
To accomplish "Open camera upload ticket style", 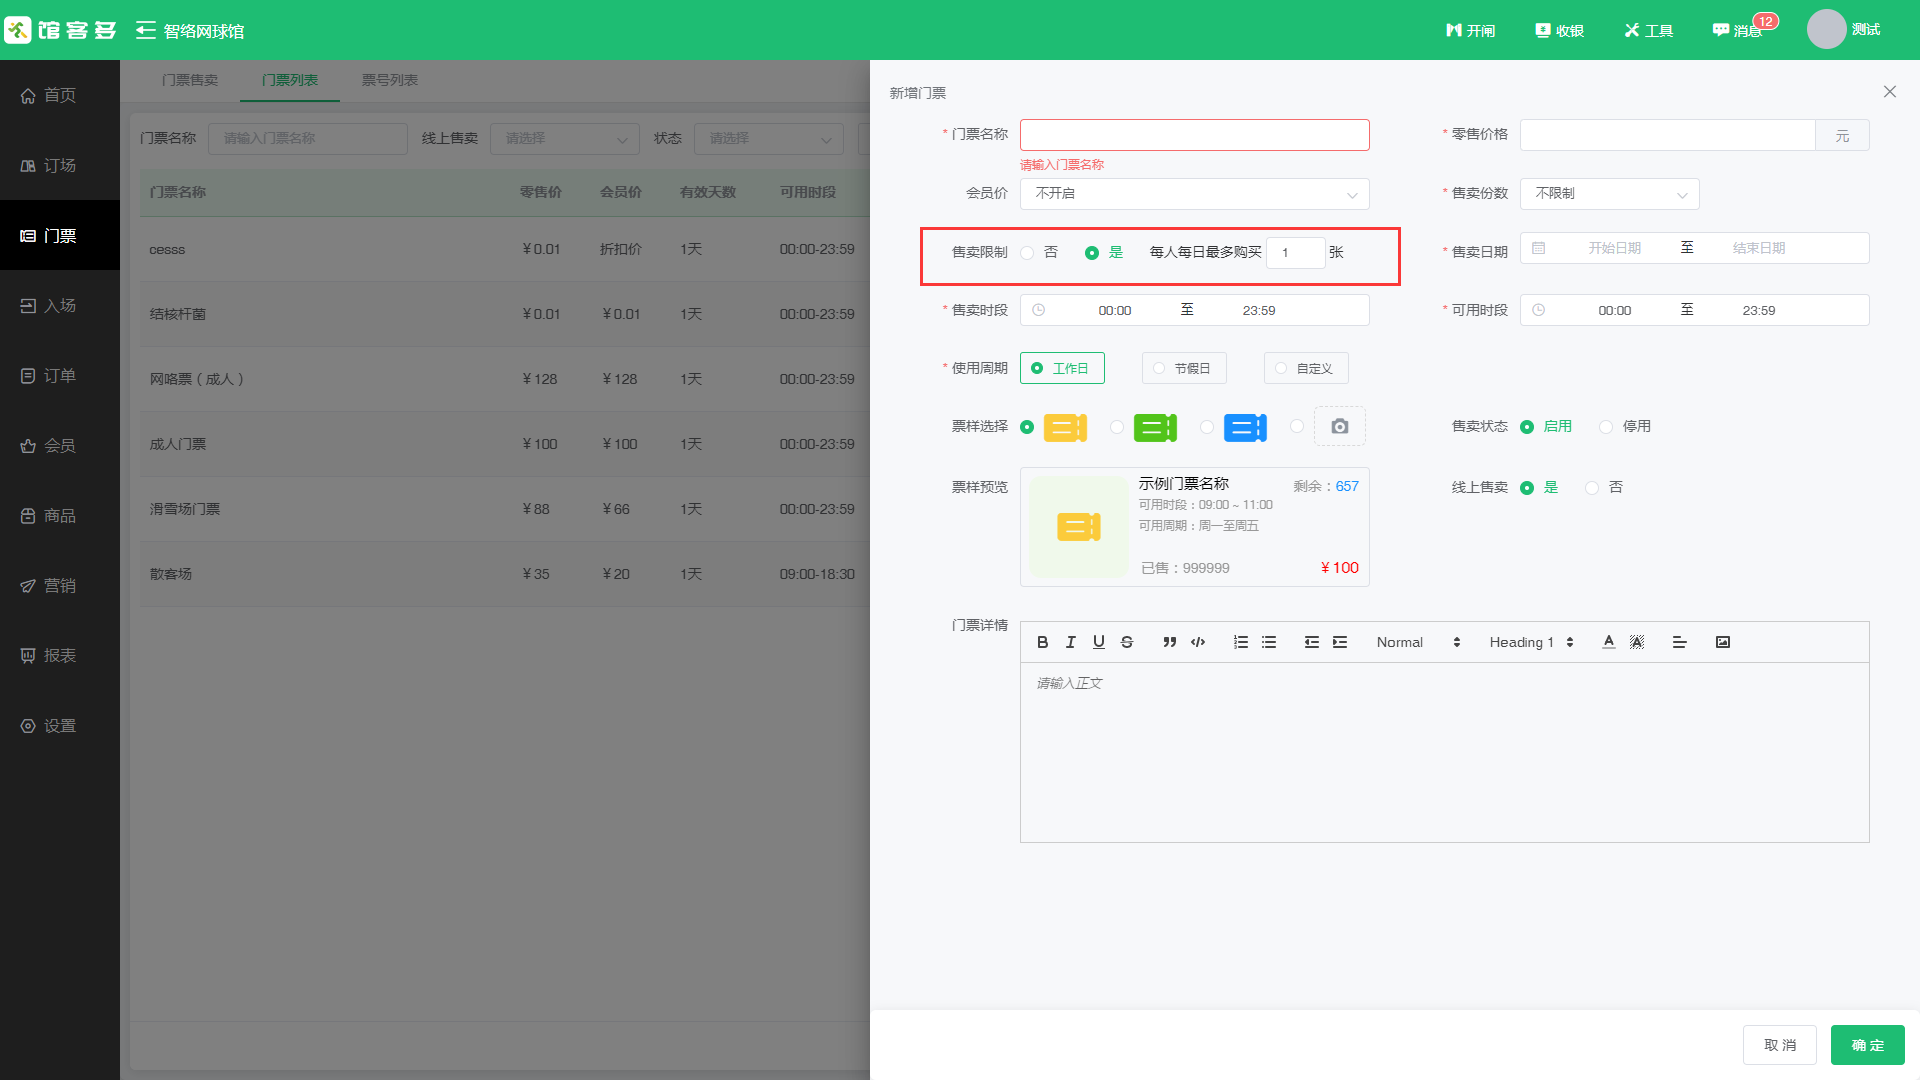I will [1339, 426].
